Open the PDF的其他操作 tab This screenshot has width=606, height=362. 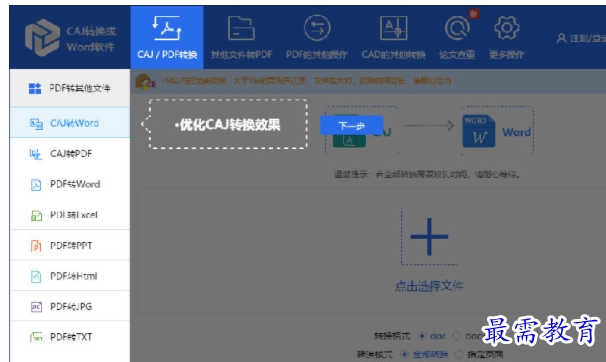coord(317,37)
